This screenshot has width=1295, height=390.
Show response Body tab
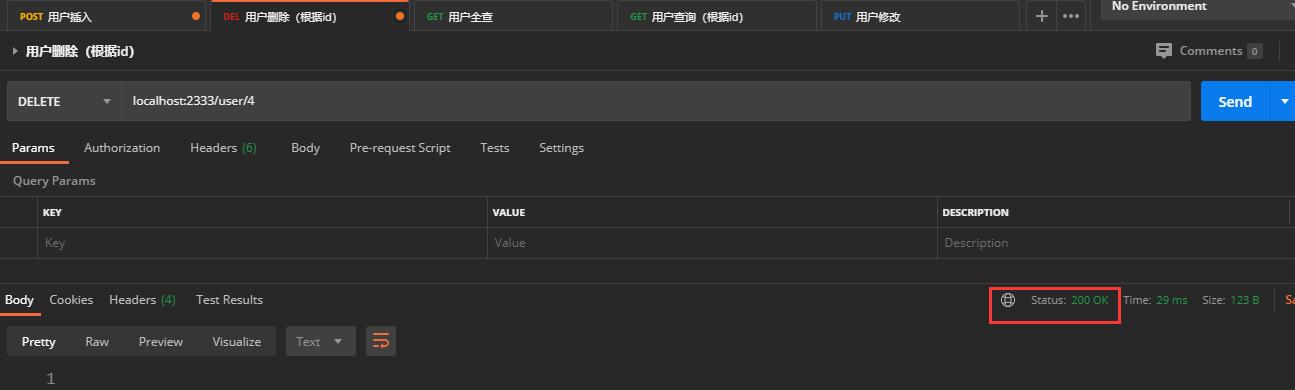coord(19,300)
